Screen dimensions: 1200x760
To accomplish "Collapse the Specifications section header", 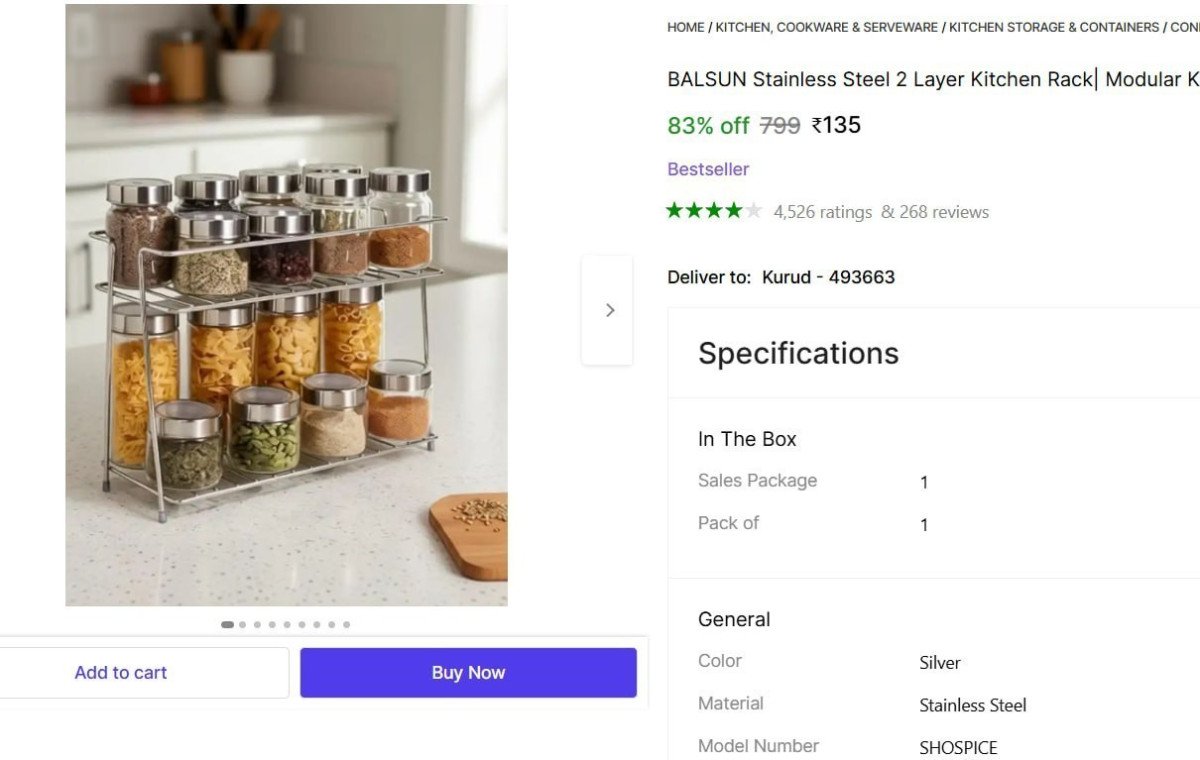I will point(798,353).
